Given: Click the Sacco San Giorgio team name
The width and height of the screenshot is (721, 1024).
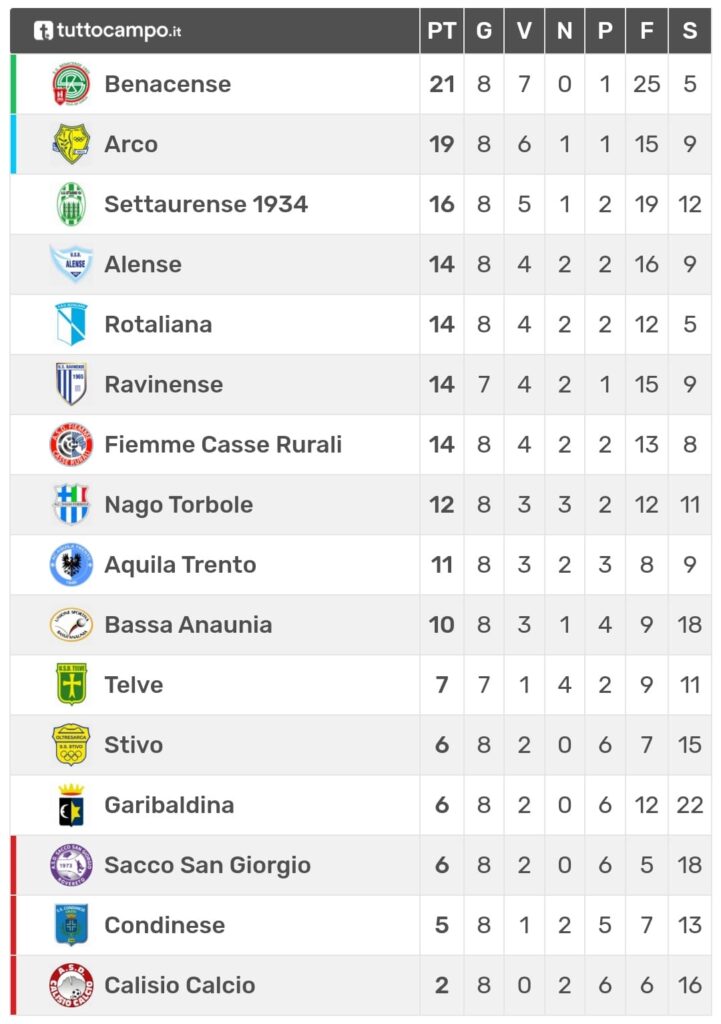Looking at the screenshot, I should (x=208, y=865).
